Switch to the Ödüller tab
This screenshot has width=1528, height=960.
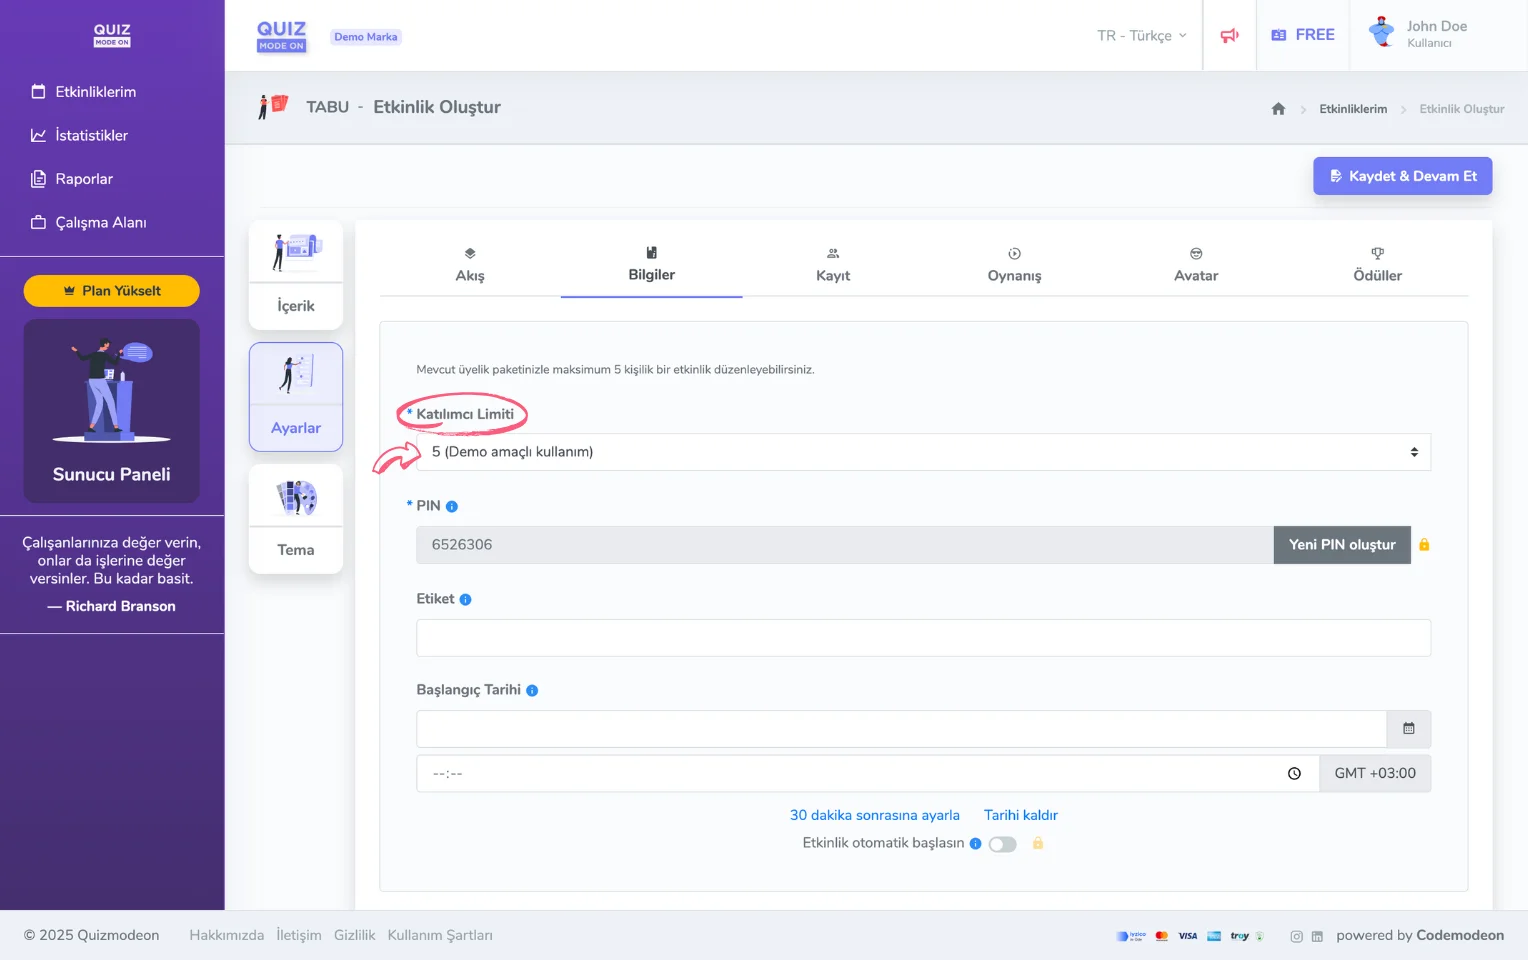tap(1377, 266)
